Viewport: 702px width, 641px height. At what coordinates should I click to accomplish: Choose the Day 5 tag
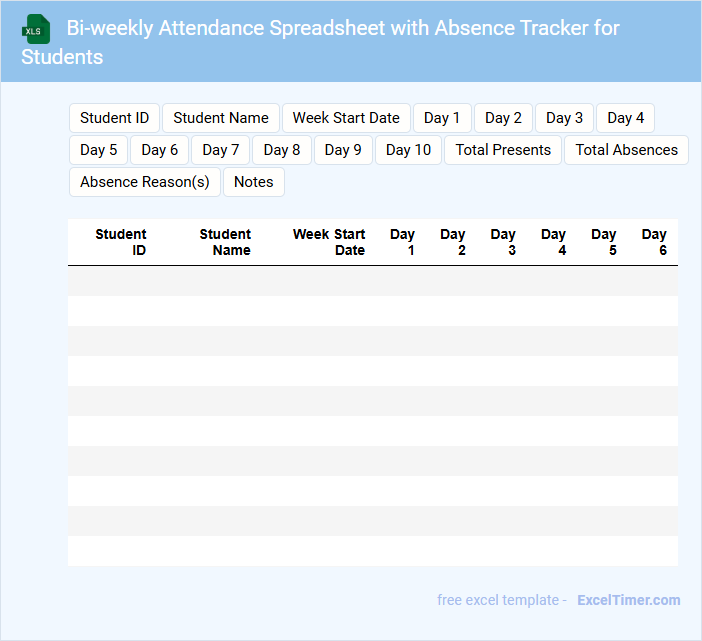(99, 150)
